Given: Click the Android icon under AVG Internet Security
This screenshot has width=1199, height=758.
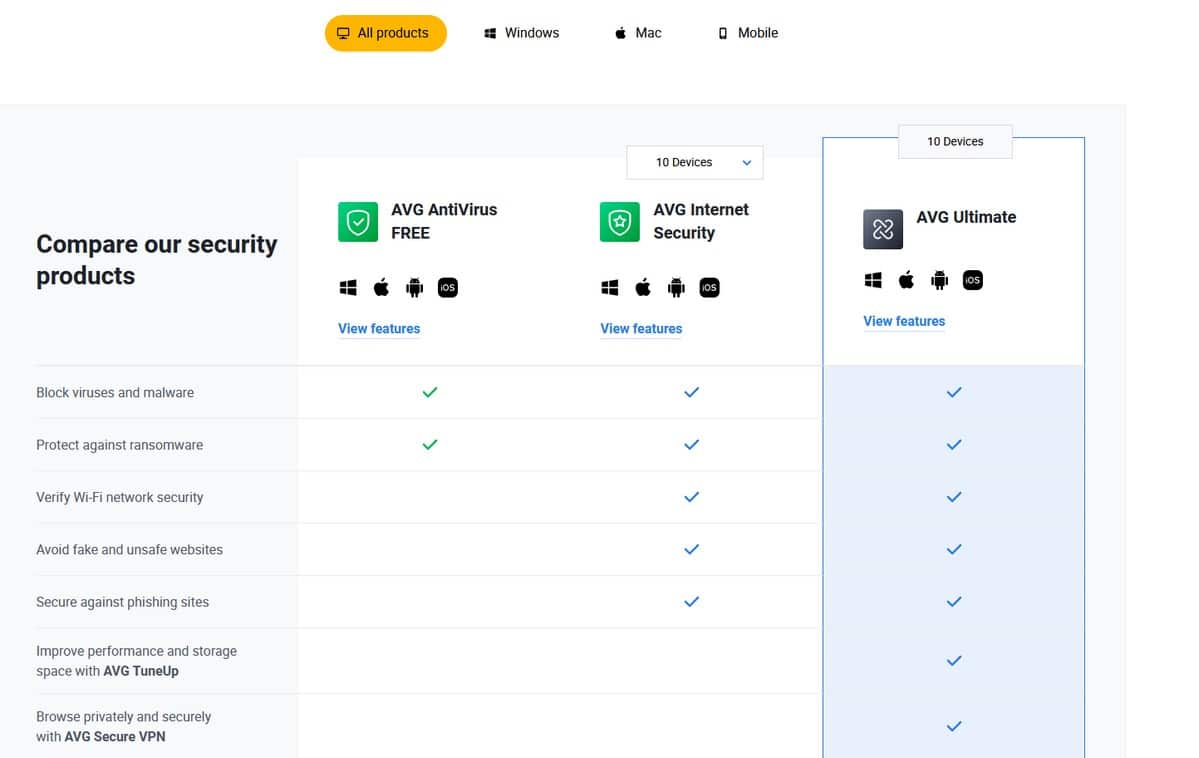Looking at the screenshot, I should (x=676, y=288).
